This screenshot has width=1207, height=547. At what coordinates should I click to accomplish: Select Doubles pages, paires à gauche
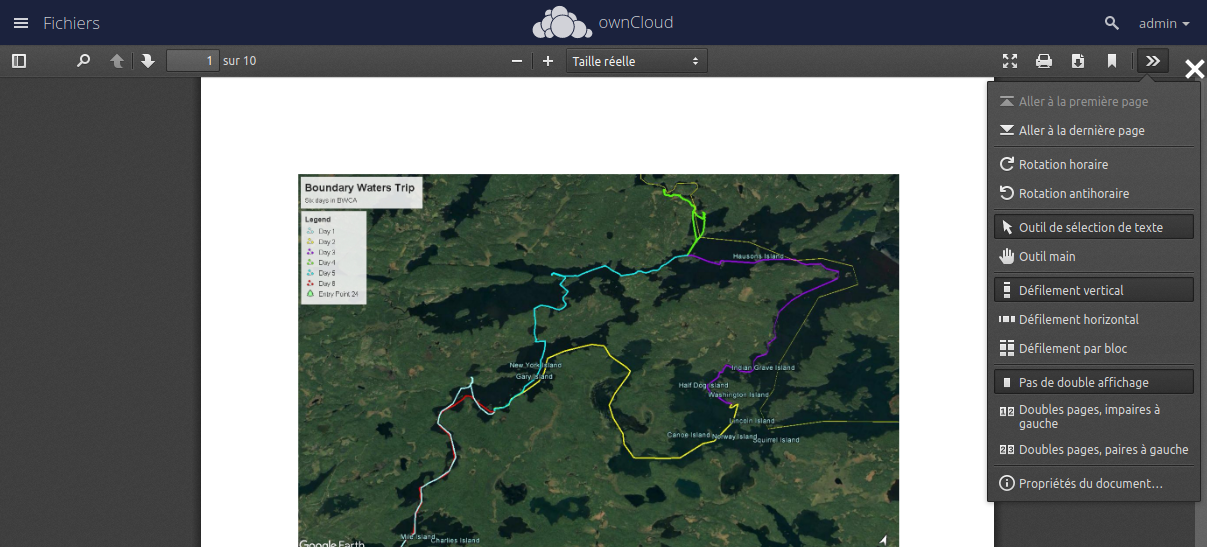(x=1094, y=450)
